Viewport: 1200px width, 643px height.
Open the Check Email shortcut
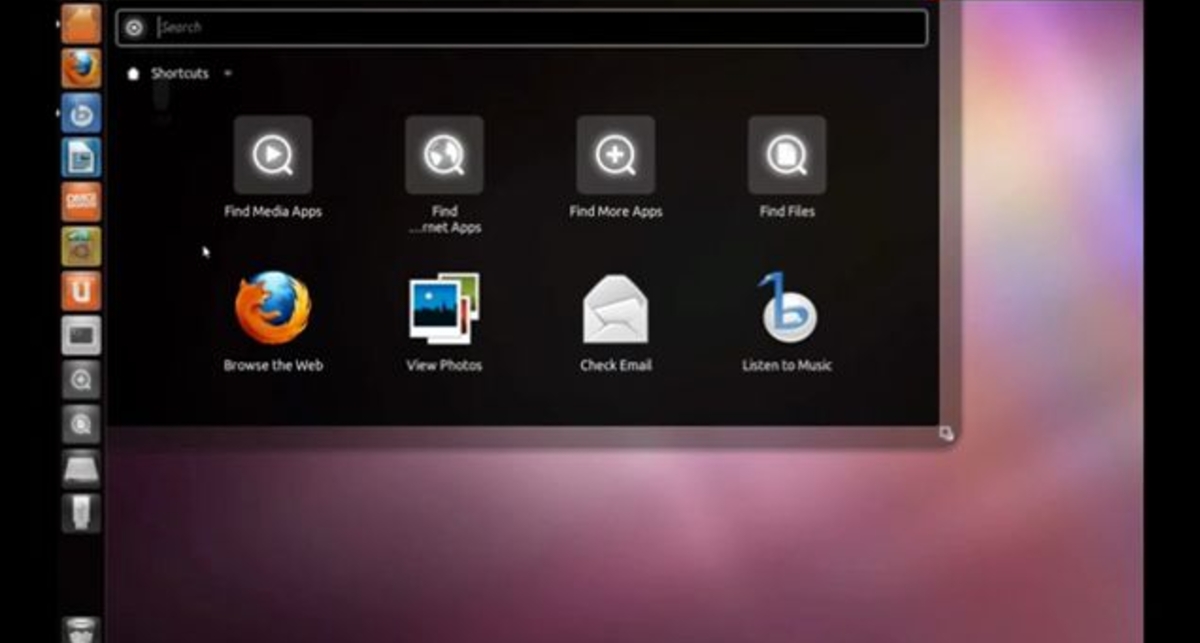coord(615,310)
